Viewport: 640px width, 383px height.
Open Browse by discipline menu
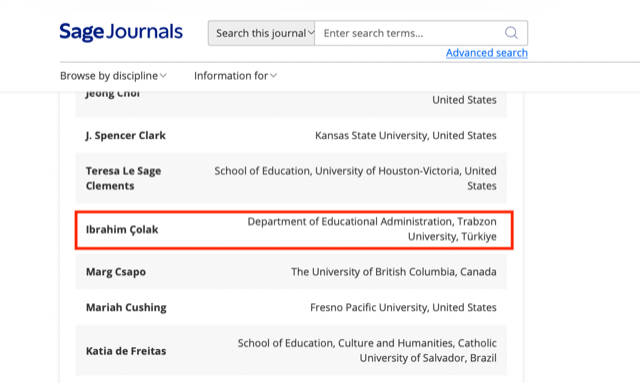pyautogui.click(x=113, y=76)
